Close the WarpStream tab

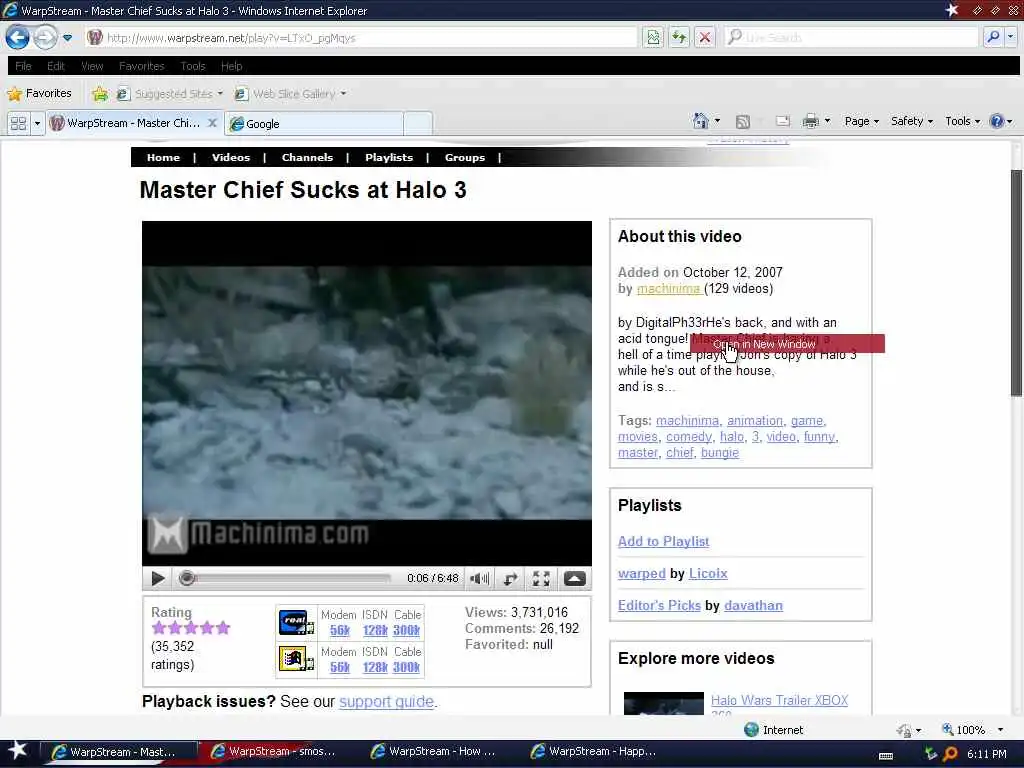pyautogui.click(x=212, y=123)
